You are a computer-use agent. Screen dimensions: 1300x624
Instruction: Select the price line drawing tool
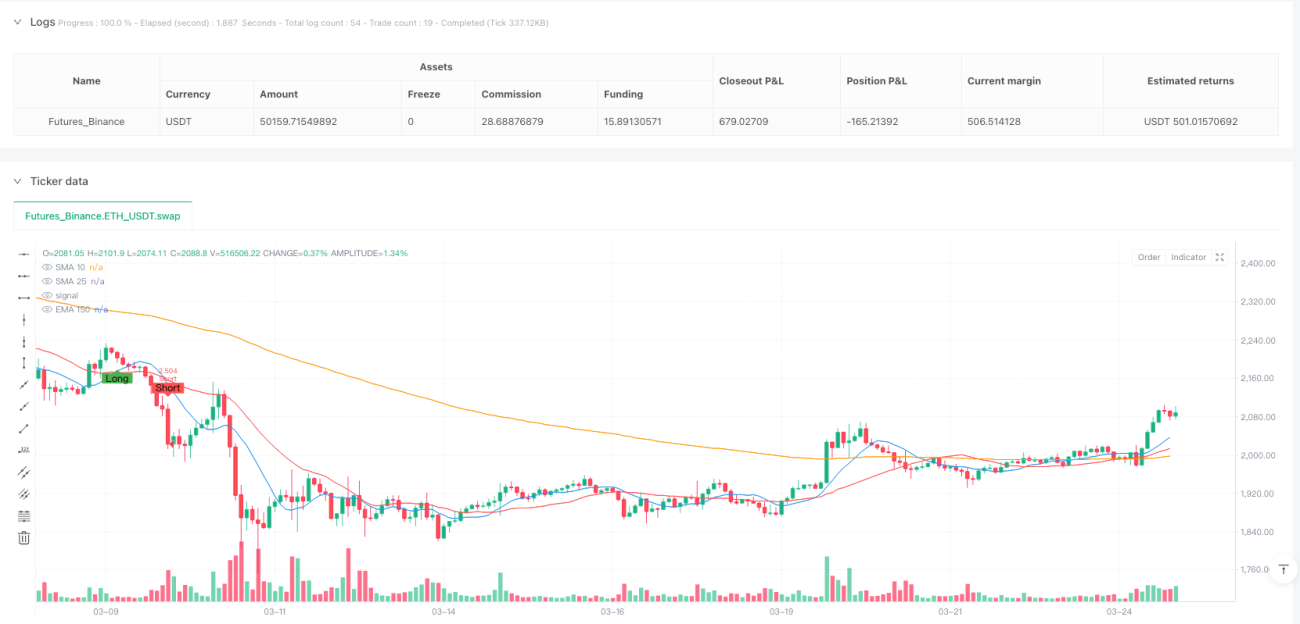pyautogui.click(x=24, y=450)
